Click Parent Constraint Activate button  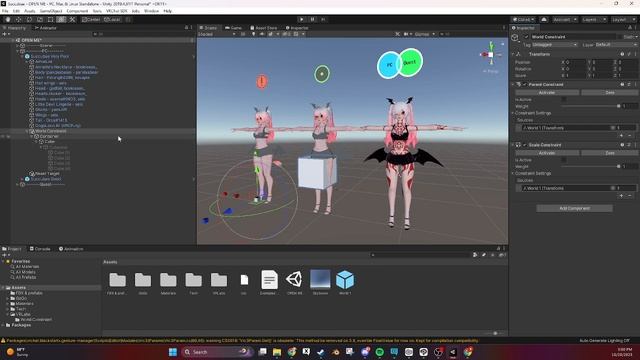point(547,93)
